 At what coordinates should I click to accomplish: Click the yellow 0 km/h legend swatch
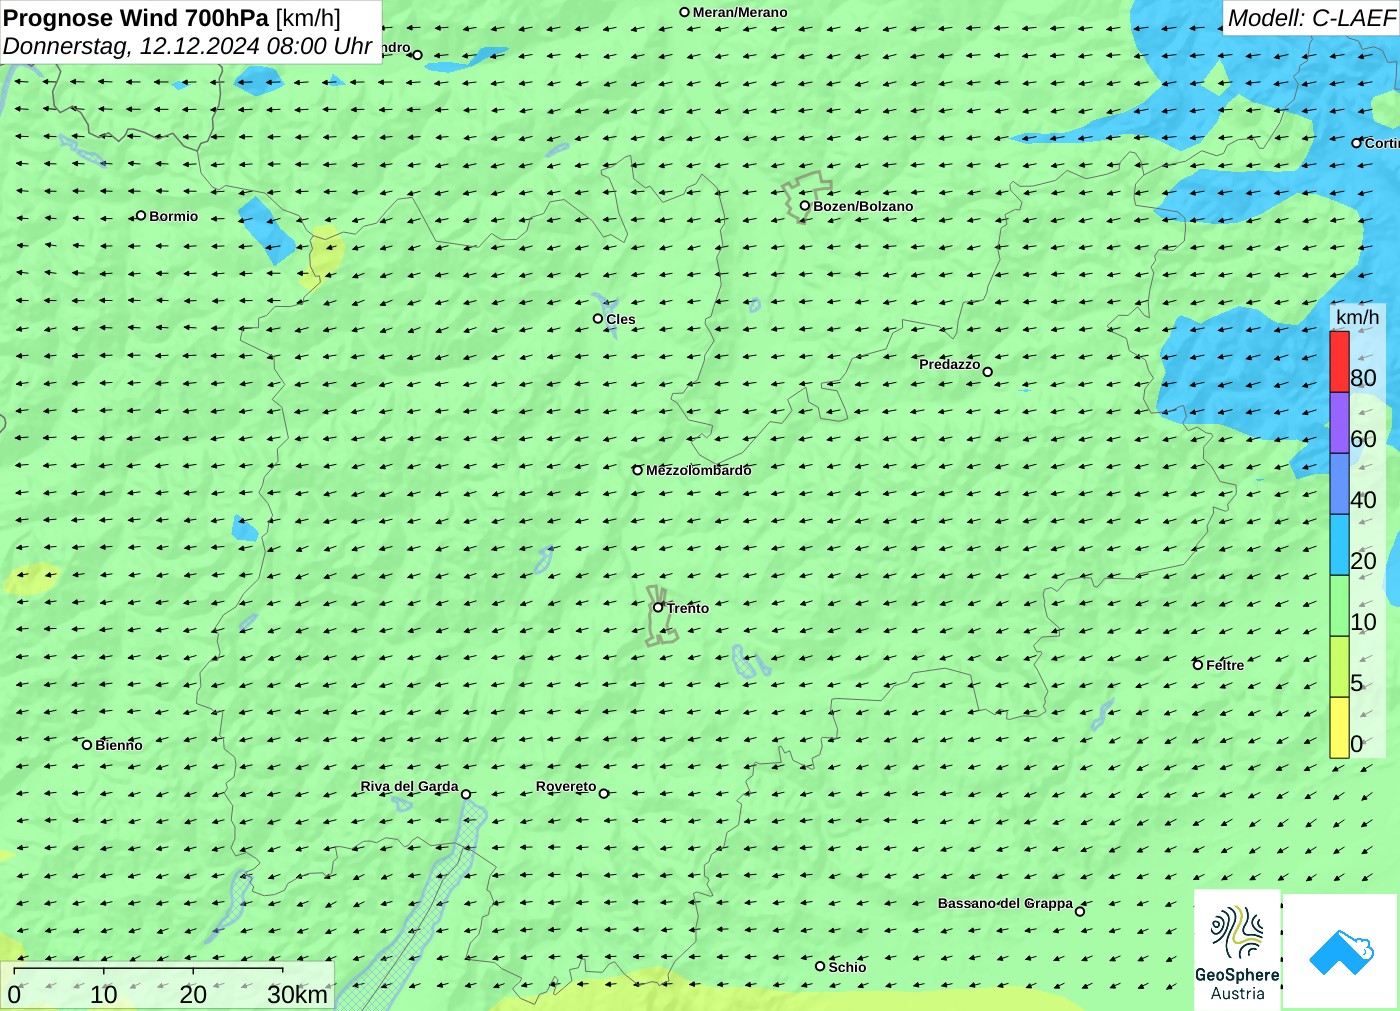[x=1340, y=728]
